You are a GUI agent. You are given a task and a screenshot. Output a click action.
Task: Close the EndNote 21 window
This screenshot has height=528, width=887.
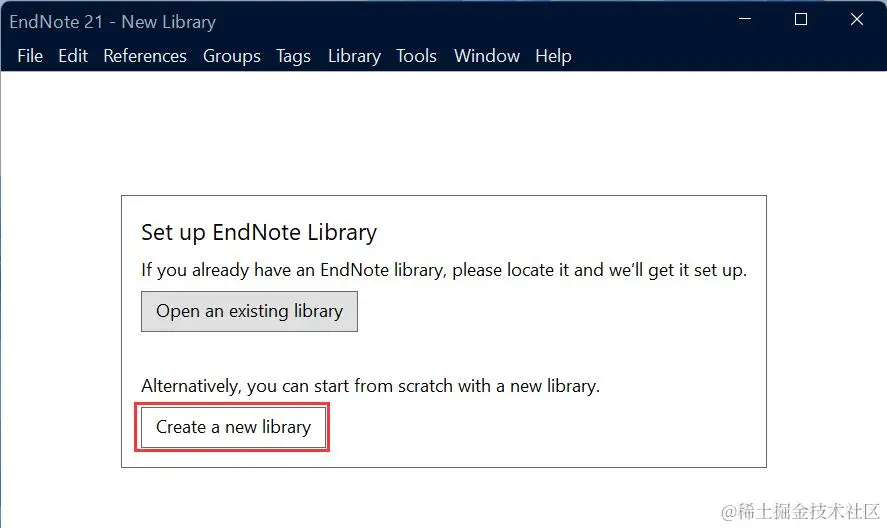(856, 19)
